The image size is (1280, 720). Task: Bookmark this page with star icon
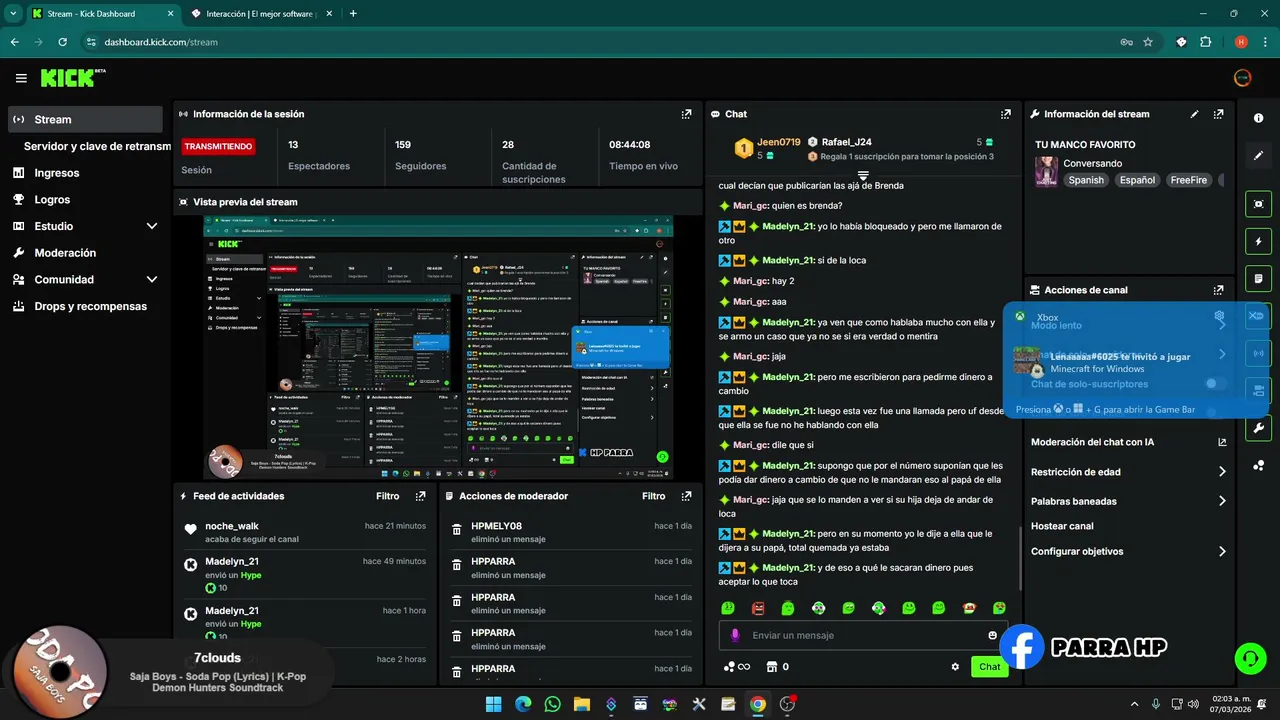1148,42
